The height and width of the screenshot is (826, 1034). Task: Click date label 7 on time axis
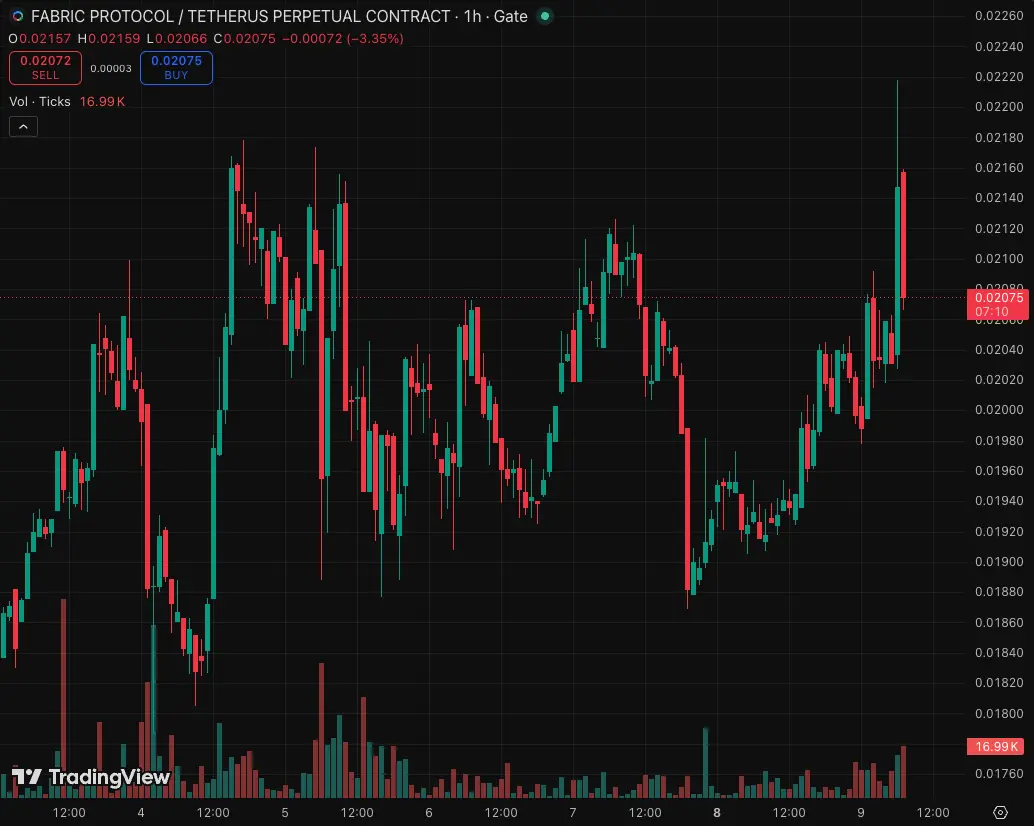572,813
